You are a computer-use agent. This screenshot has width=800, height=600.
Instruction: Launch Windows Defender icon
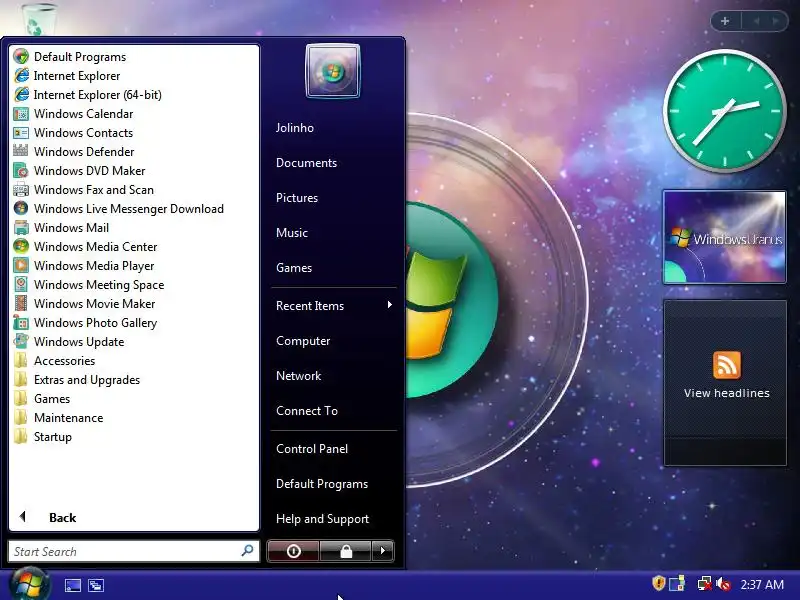tap(21, 152)
